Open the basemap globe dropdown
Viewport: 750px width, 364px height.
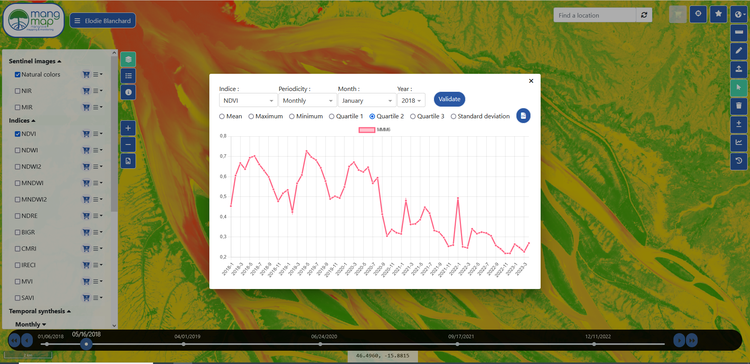pos(739,14)
